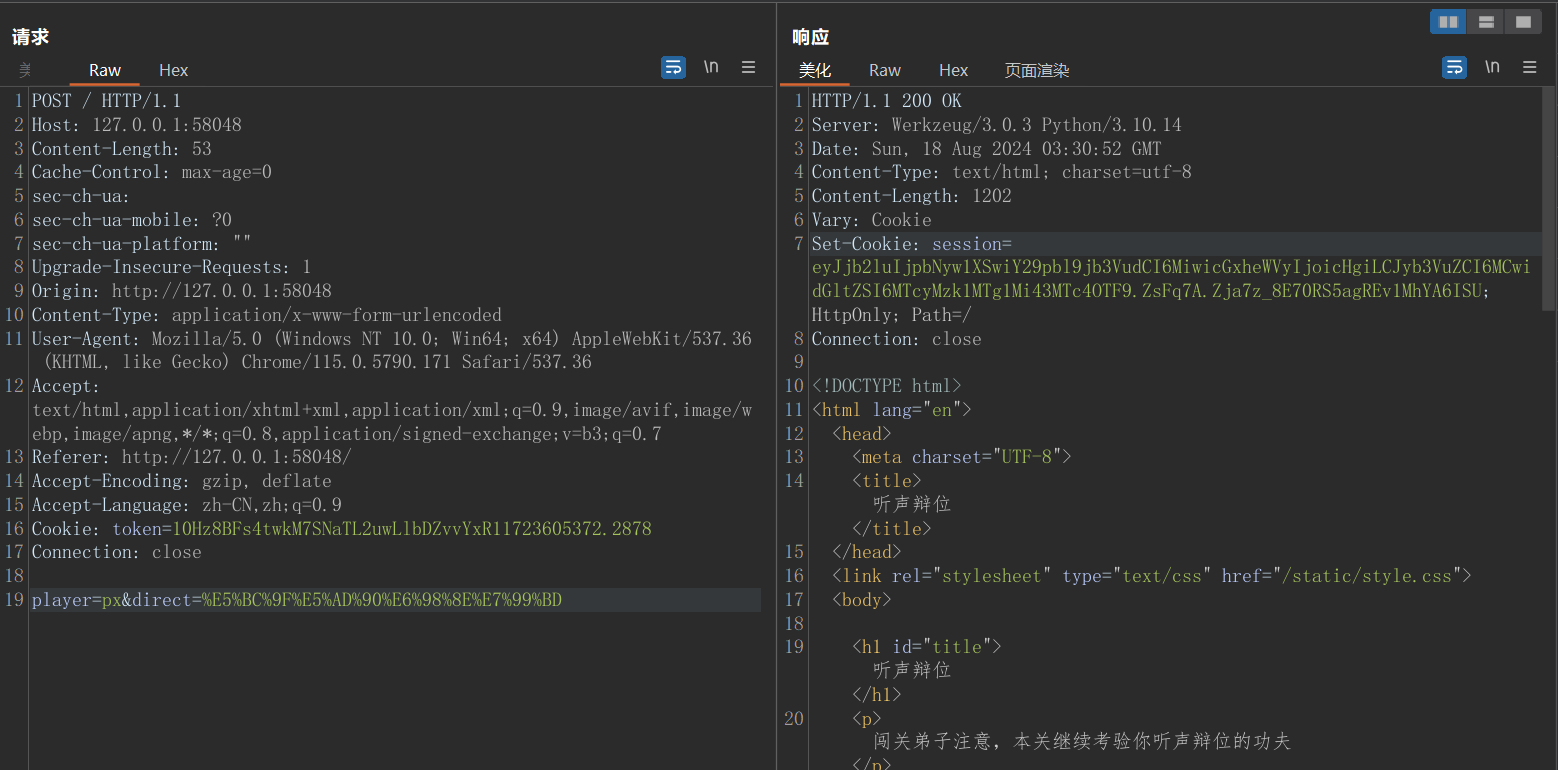
Task: Click the Host: 127.0.0.1:58048 header line
Action: [x=136, y=125]
